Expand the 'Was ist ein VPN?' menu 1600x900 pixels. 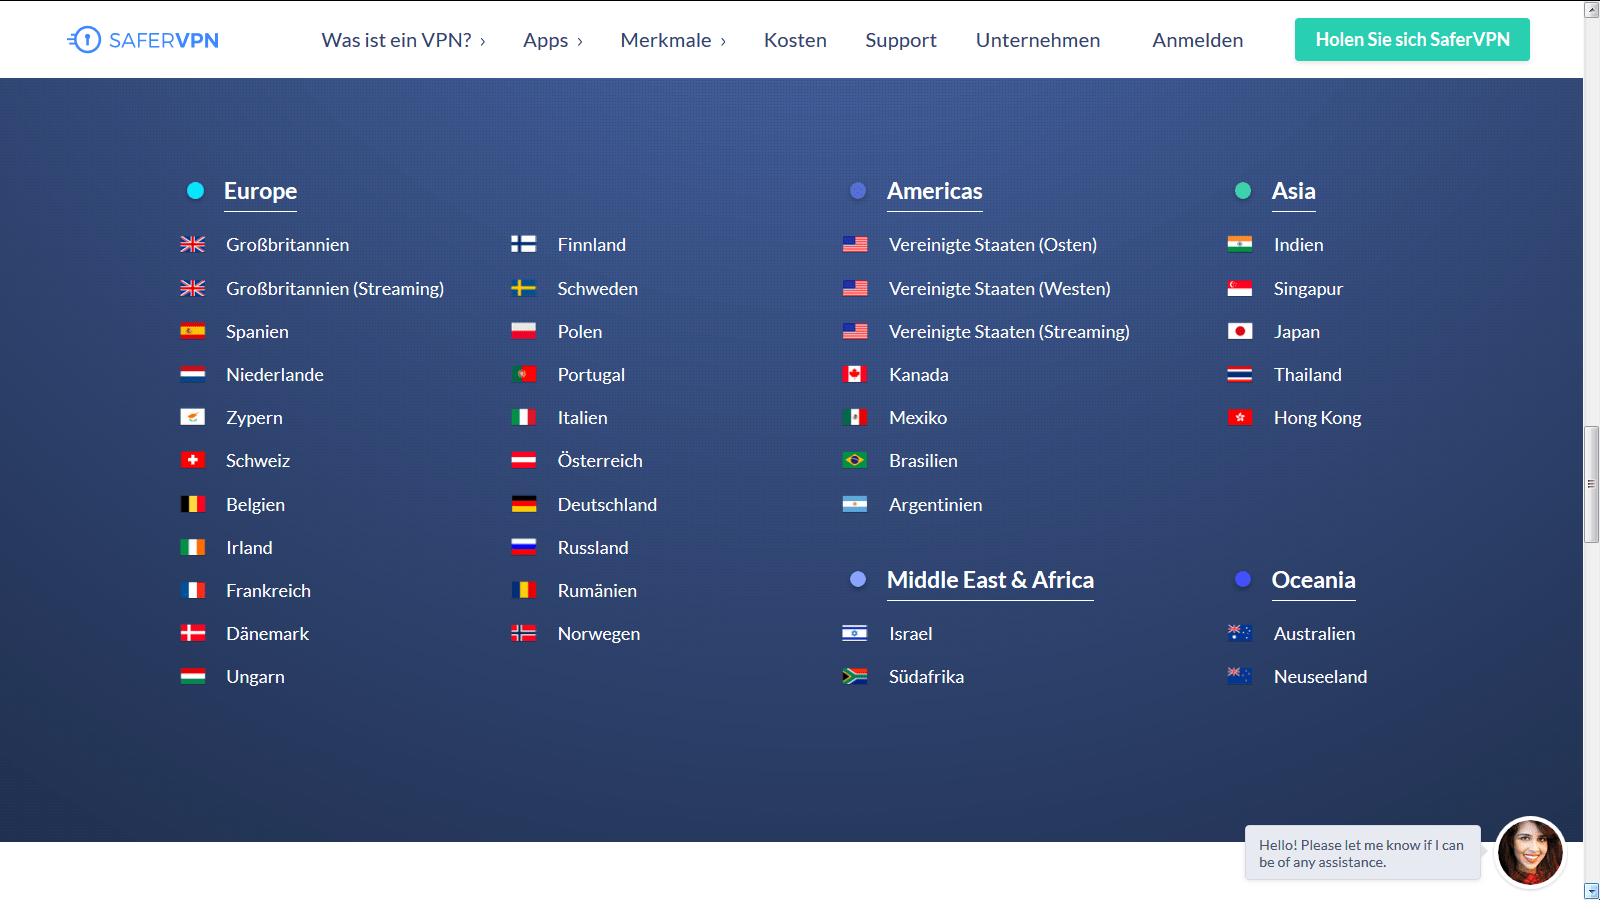coord(403,40)
